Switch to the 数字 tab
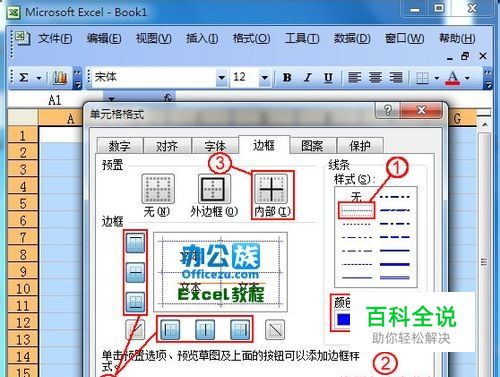 click(x=120, y=146)
